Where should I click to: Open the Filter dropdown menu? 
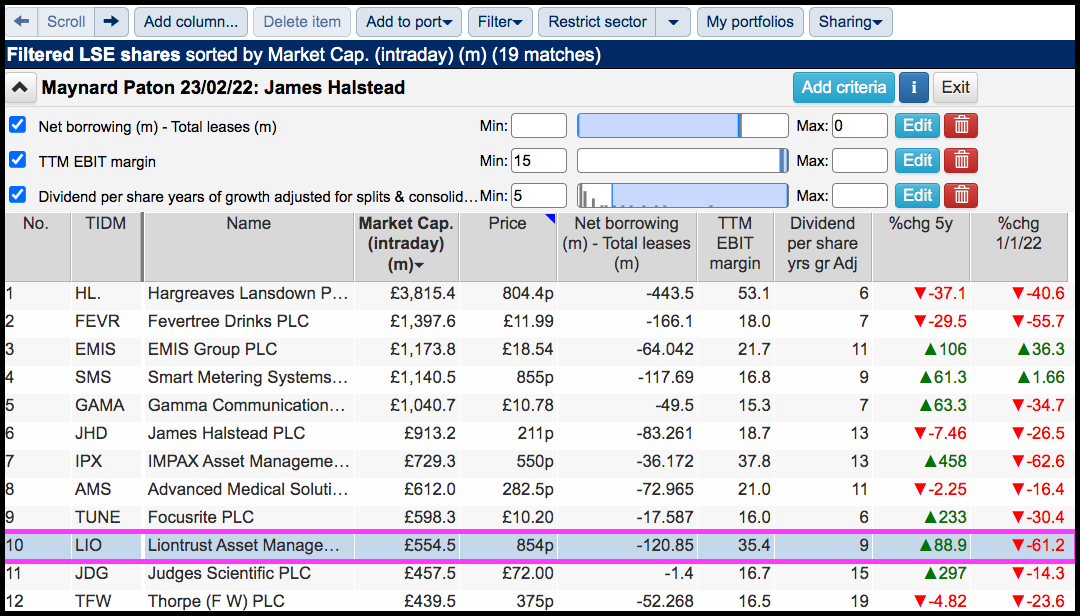pos(500,22)
